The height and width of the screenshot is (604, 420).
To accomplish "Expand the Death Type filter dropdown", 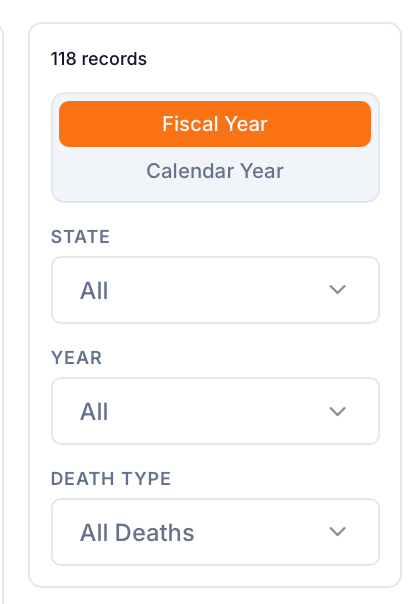I will tap(215, 532).
